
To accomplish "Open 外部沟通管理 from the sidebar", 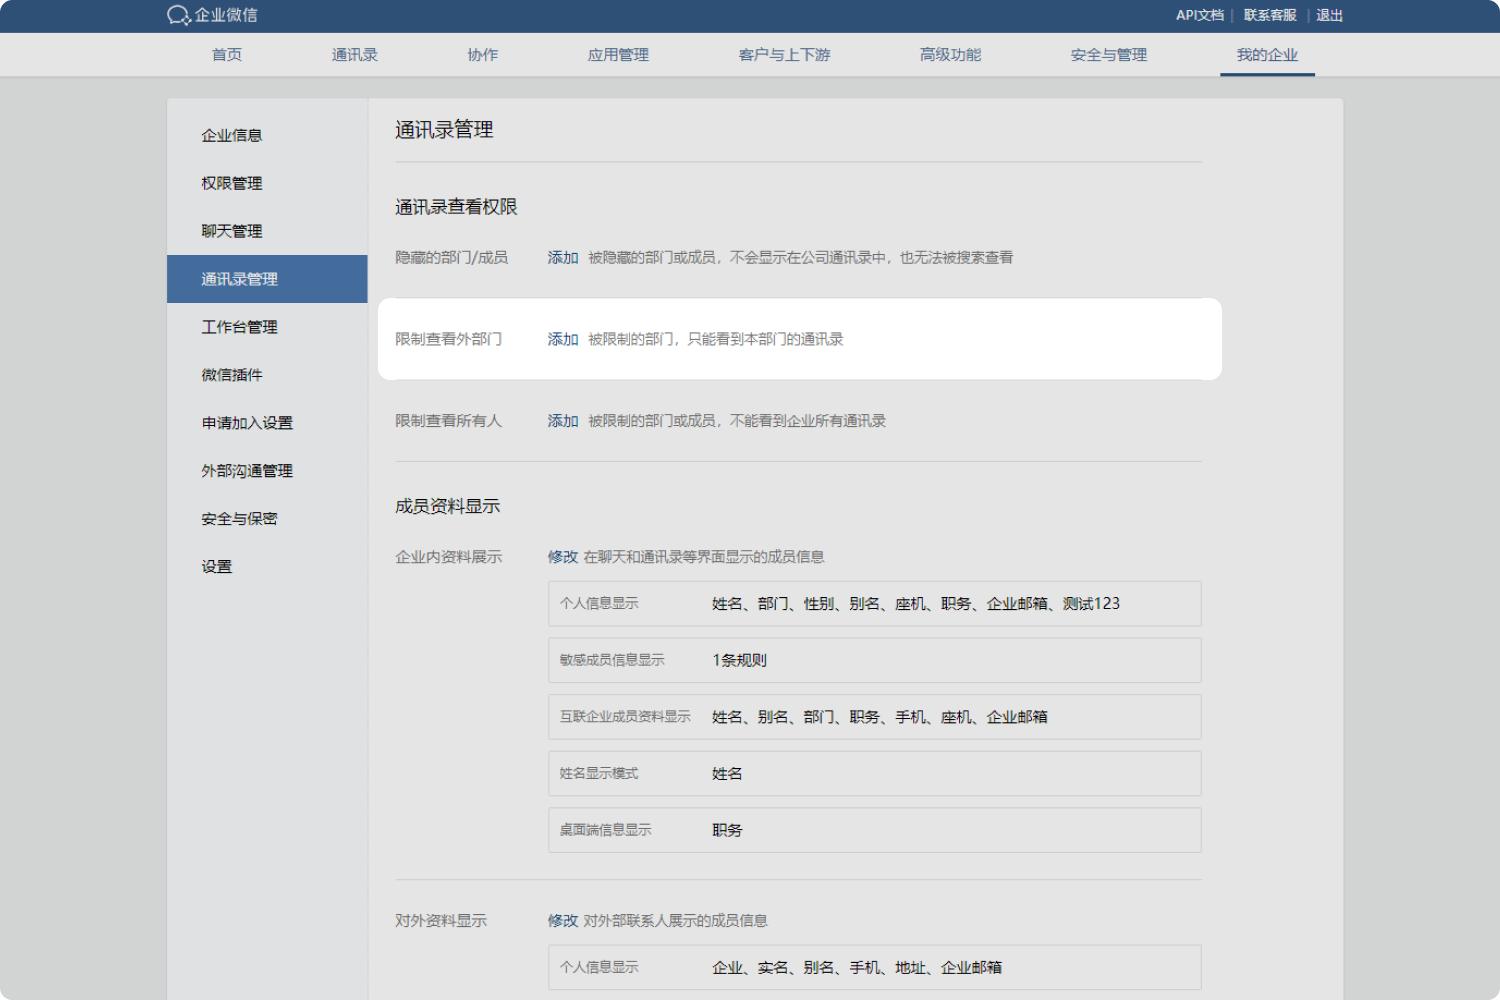I will tap(247, 471).
